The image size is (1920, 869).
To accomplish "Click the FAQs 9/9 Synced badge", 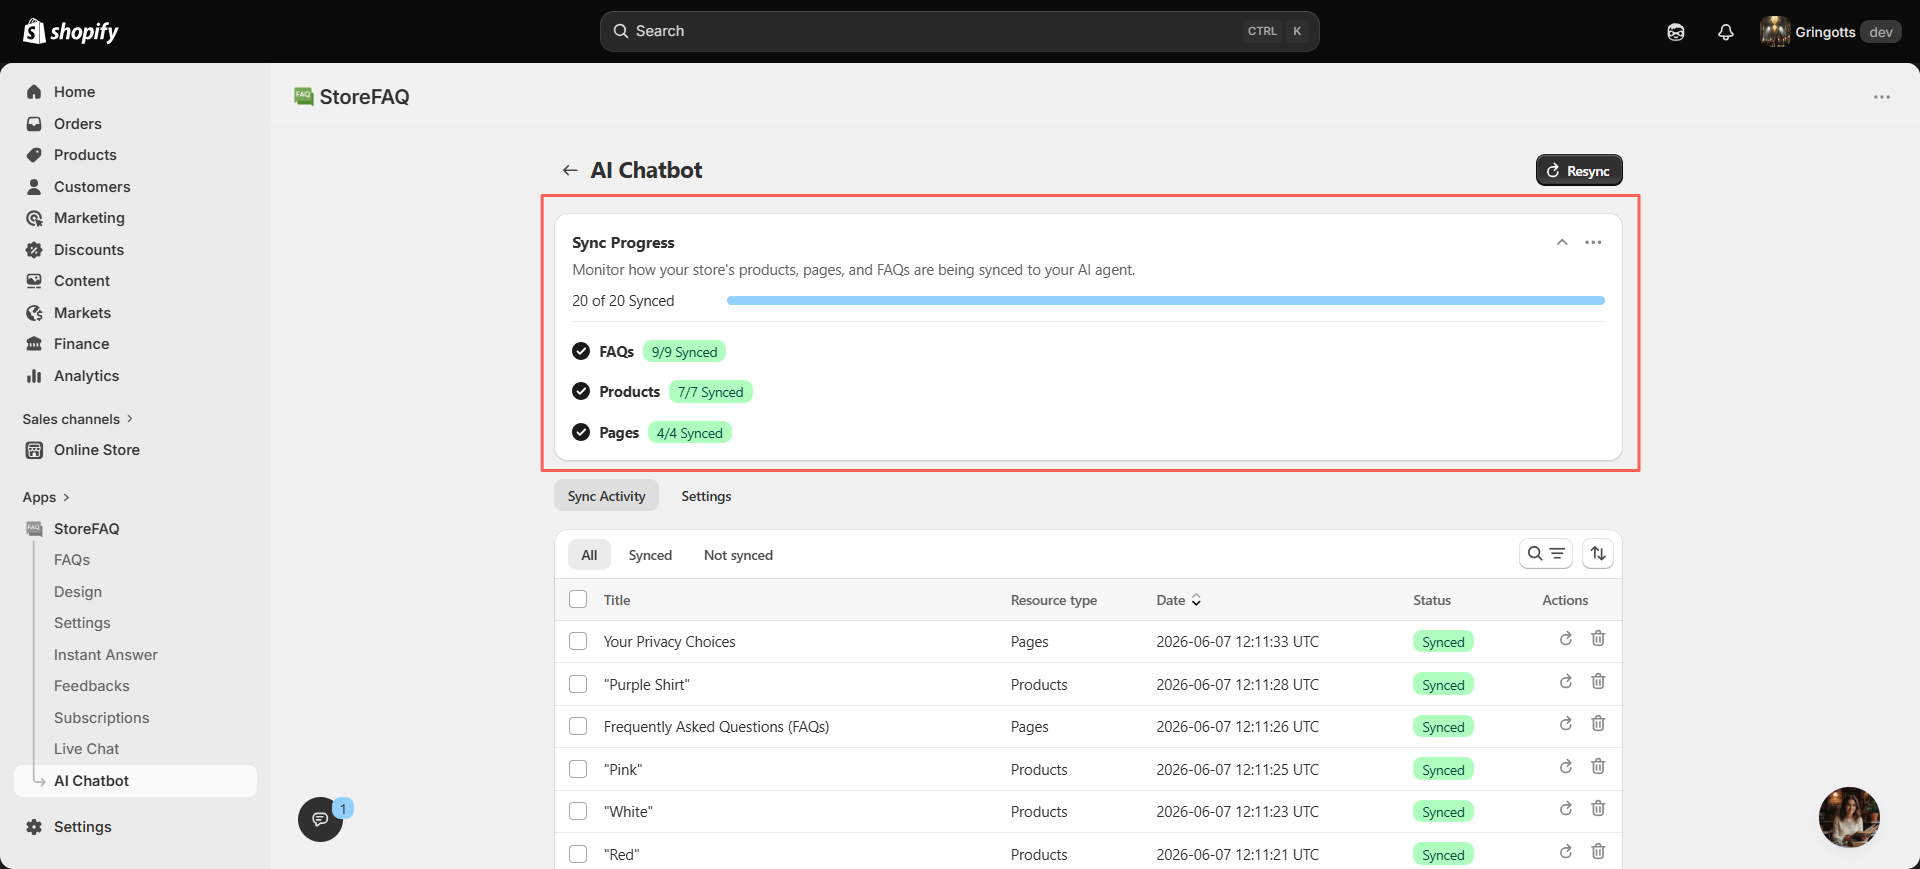I will coord(684,352).
